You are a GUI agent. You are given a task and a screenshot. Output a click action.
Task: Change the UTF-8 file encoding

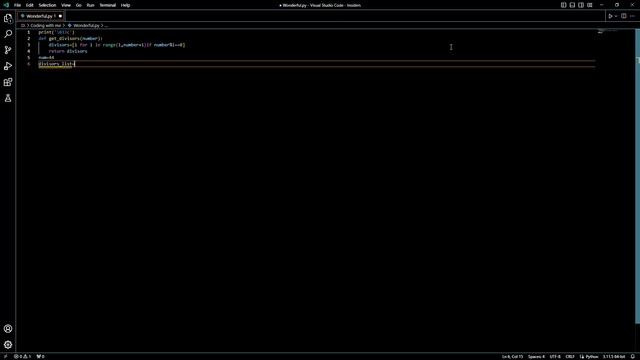click(555, 356)
